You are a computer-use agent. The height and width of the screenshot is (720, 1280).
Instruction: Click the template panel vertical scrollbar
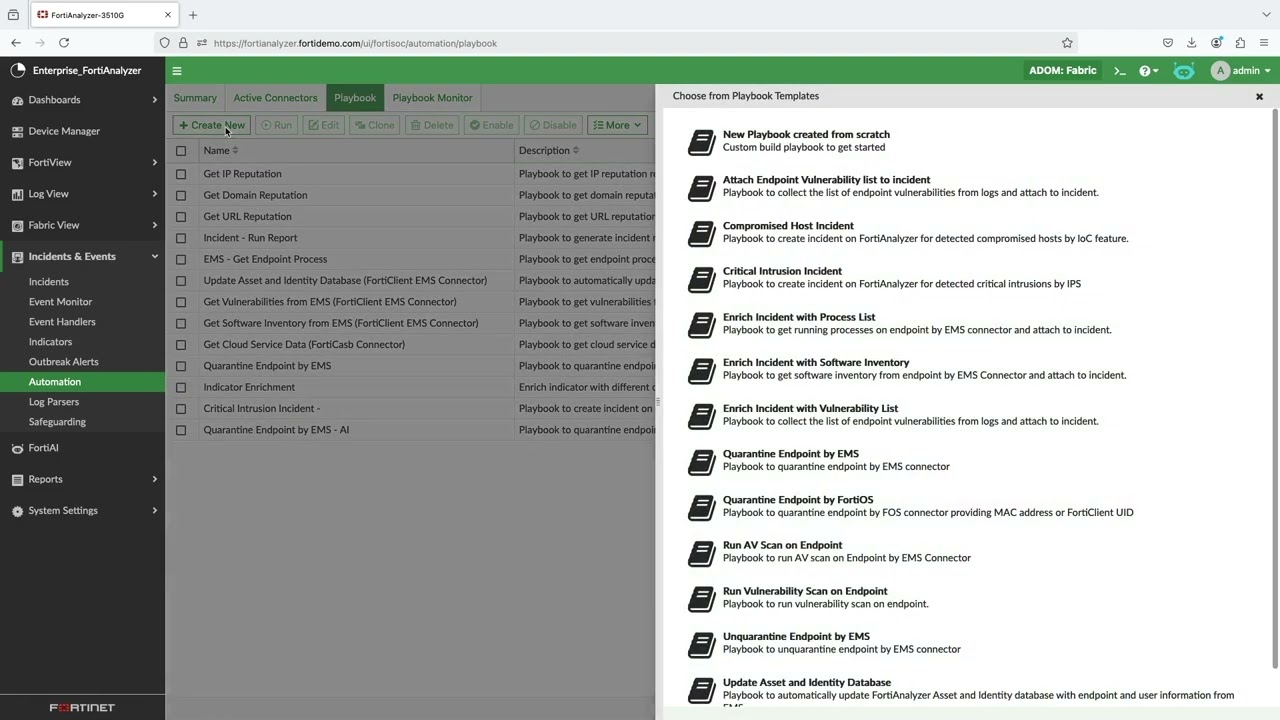point(1275,390)
